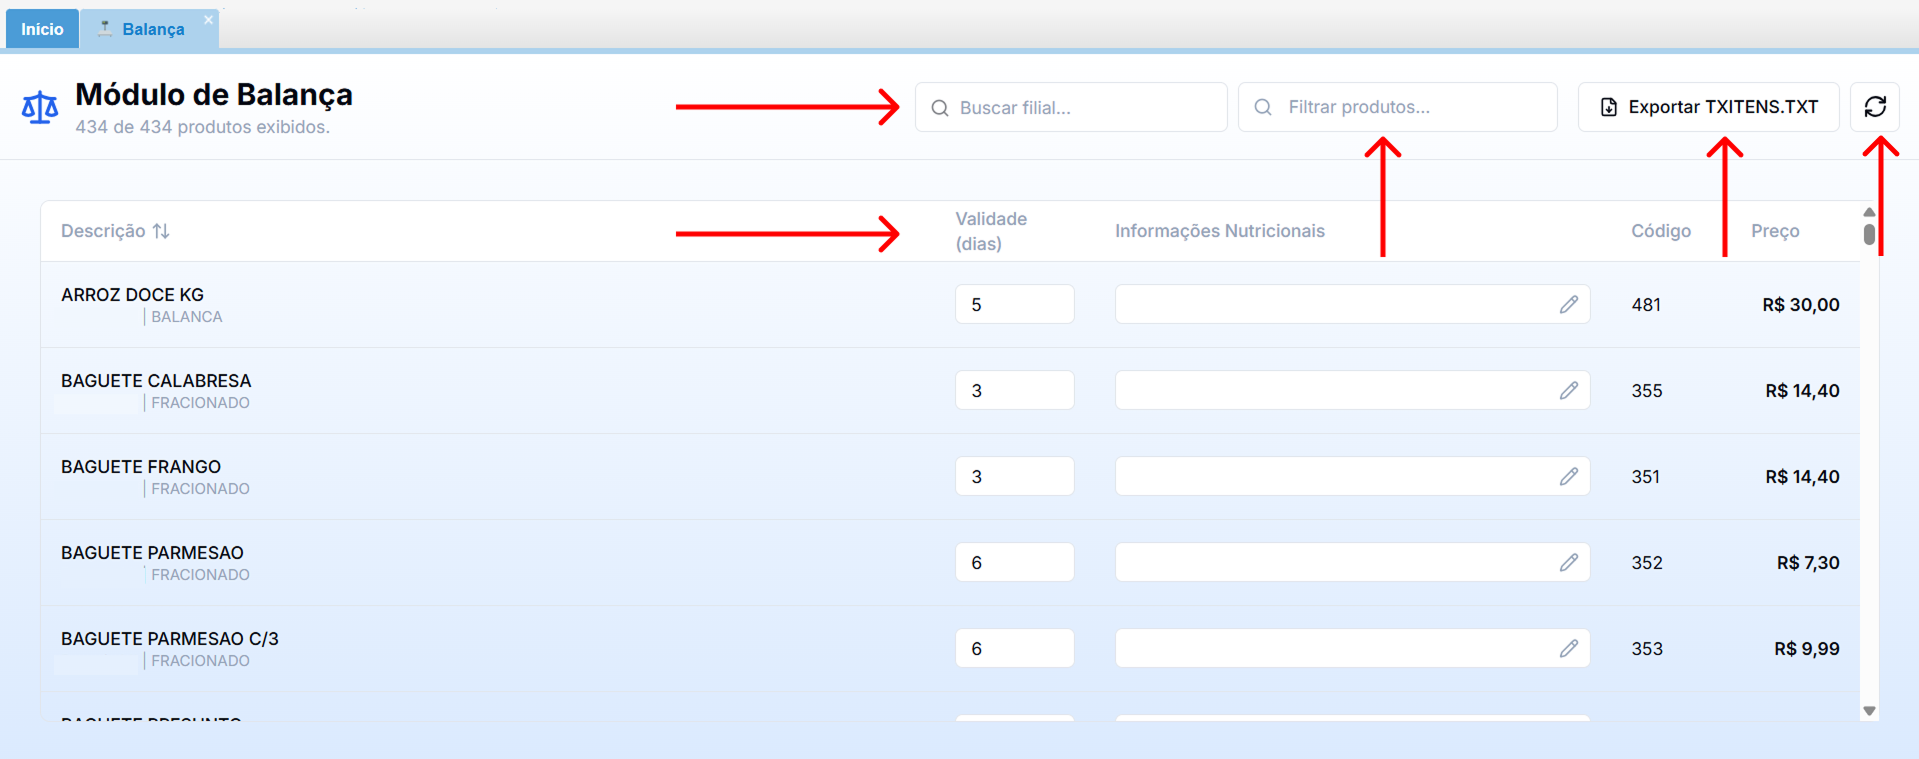1919x759 pixels.
Task: Export the TXITENS.TXT file
Action: [x=1708, y=107]
